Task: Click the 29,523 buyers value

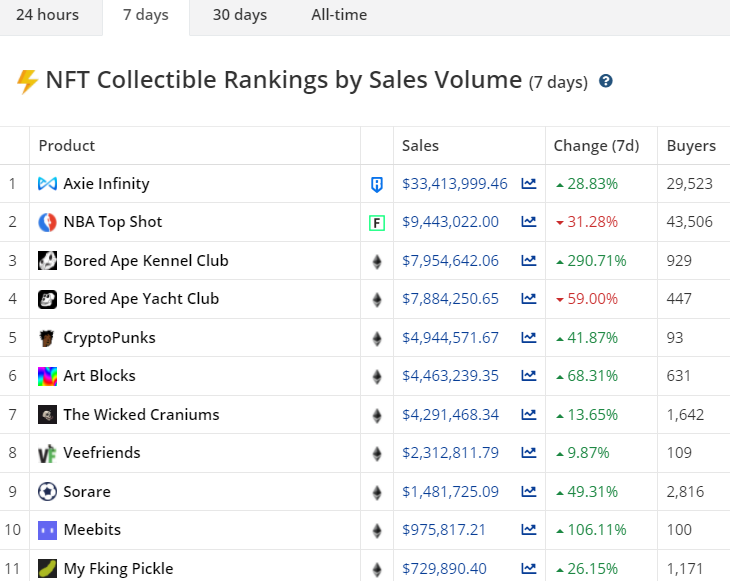Action: pos(689,184)
